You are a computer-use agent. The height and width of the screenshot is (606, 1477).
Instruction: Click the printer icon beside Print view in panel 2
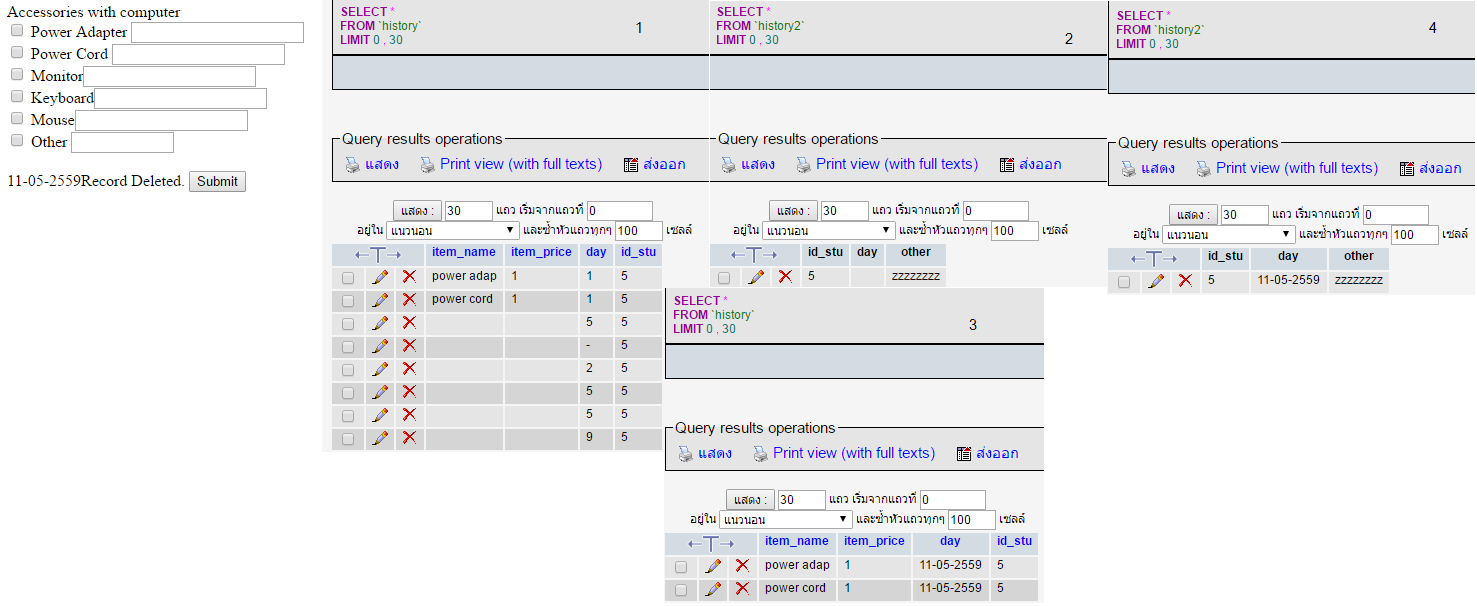(804, 165)
